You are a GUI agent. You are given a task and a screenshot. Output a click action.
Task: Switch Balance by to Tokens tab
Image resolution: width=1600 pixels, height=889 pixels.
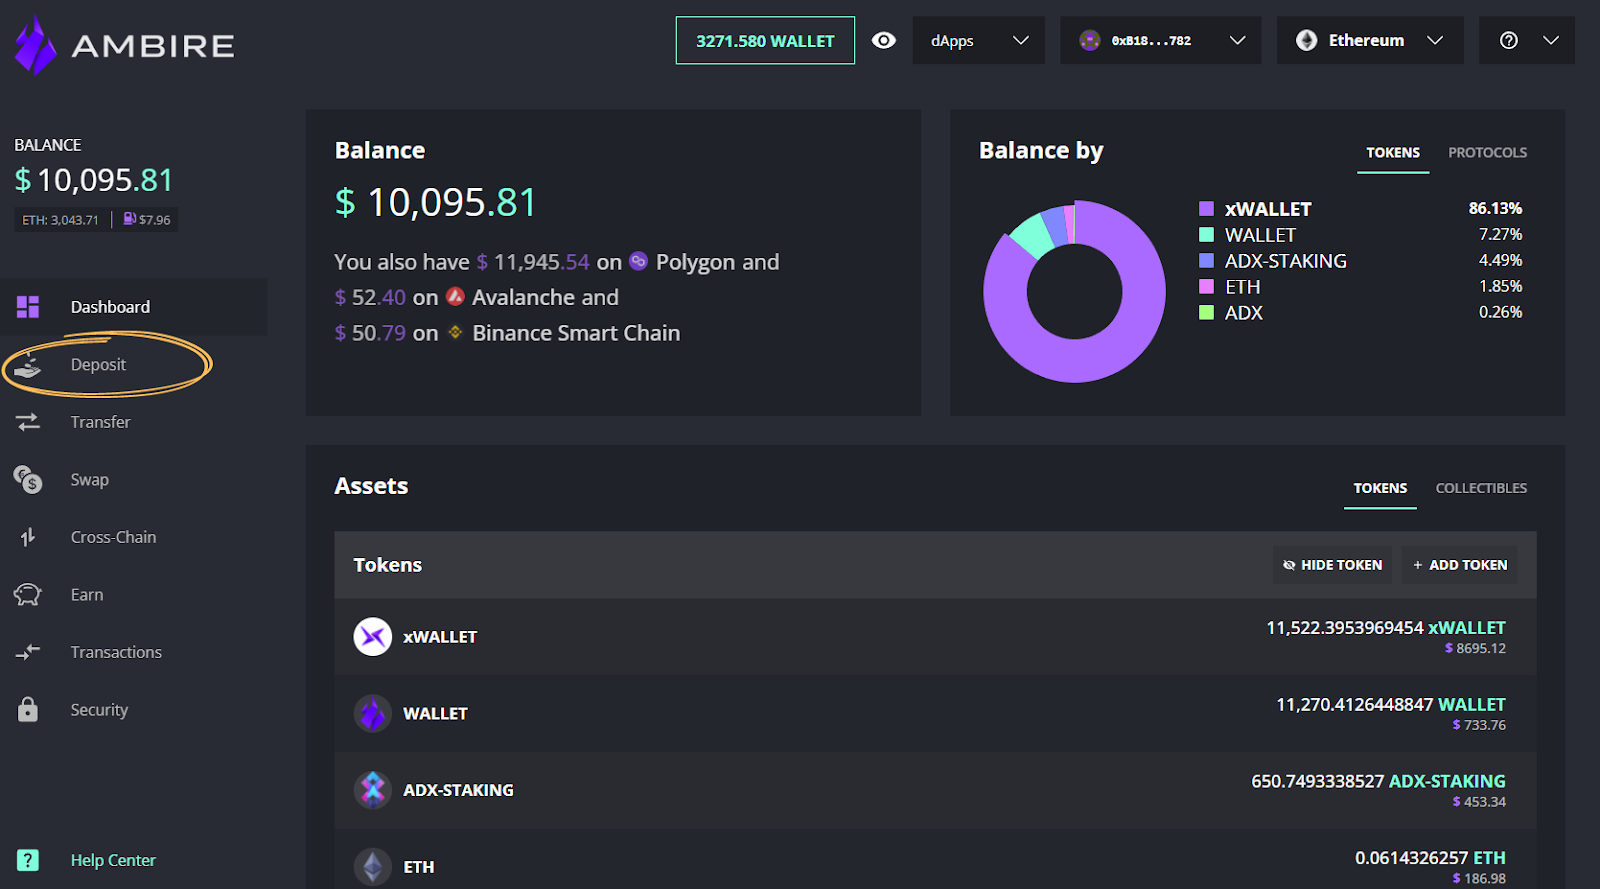[1393, 153]
